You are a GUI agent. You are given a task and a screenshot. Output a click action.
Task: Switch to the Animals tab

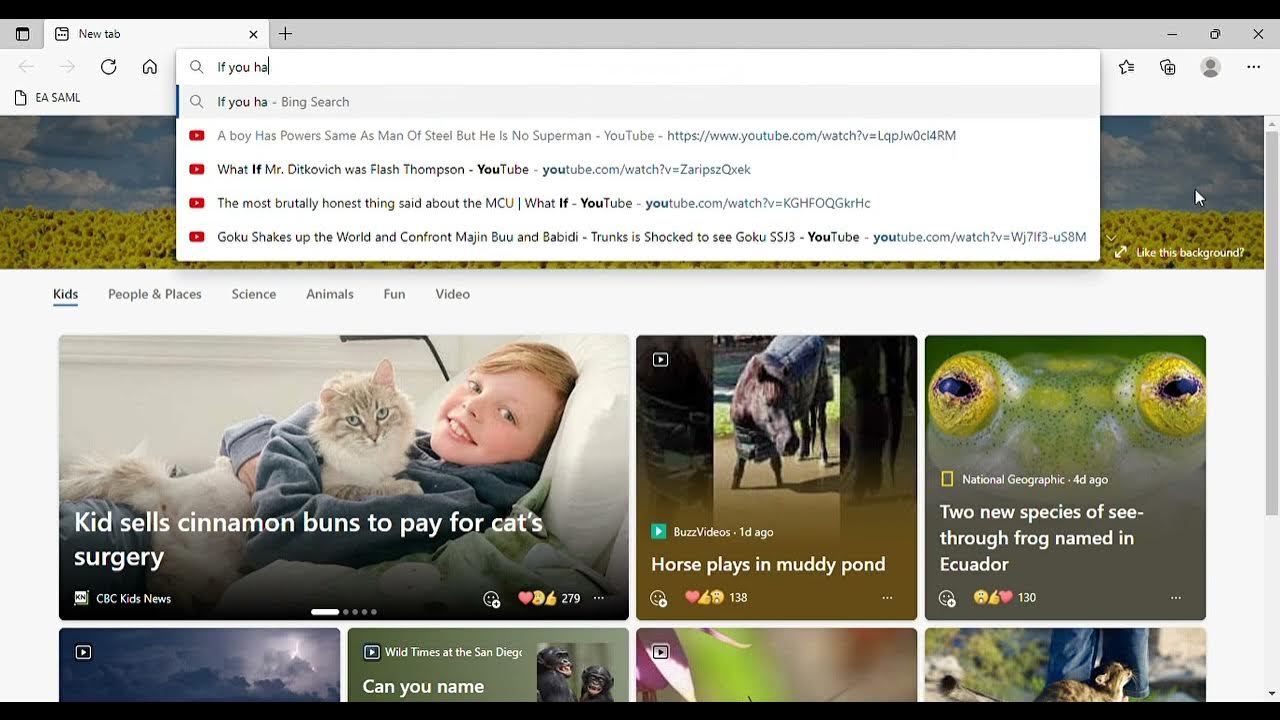(330, 294)
